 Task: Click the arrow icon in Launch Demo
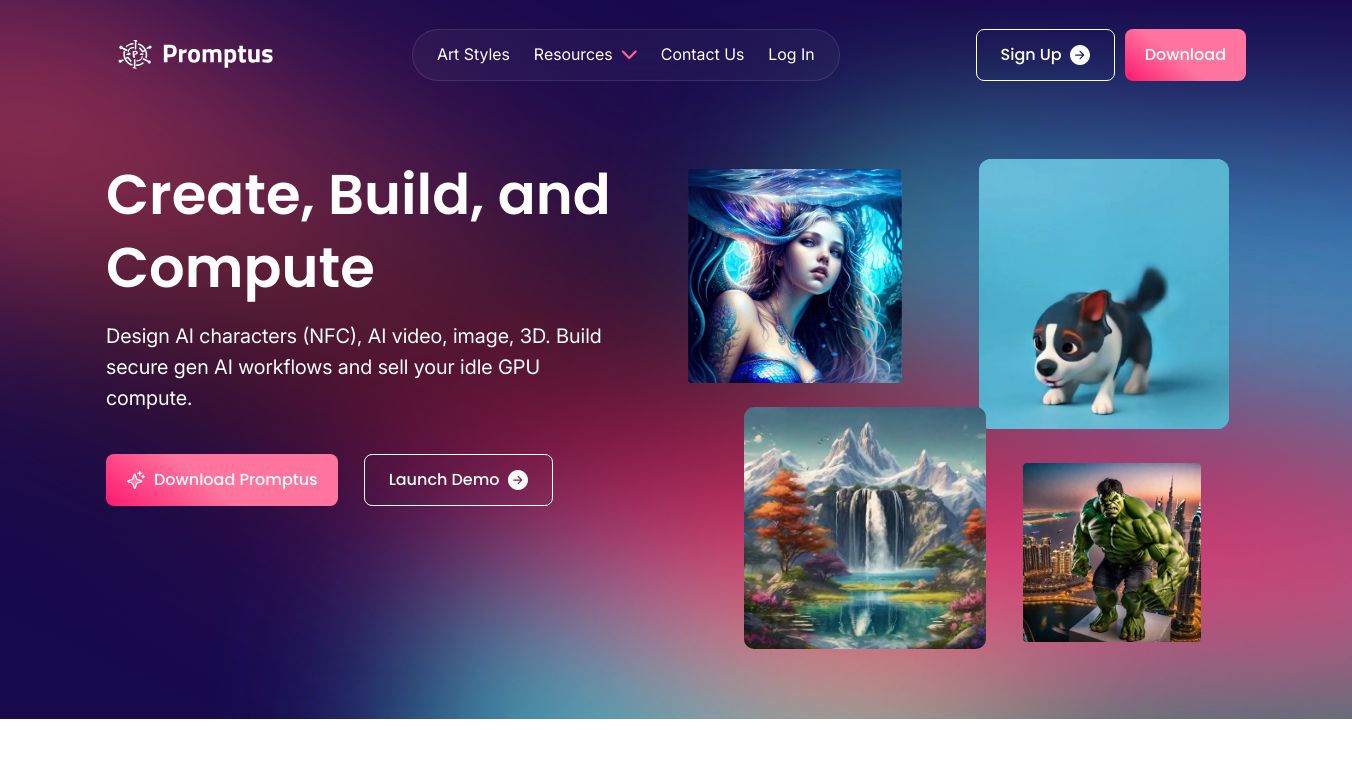coord(518,480)
